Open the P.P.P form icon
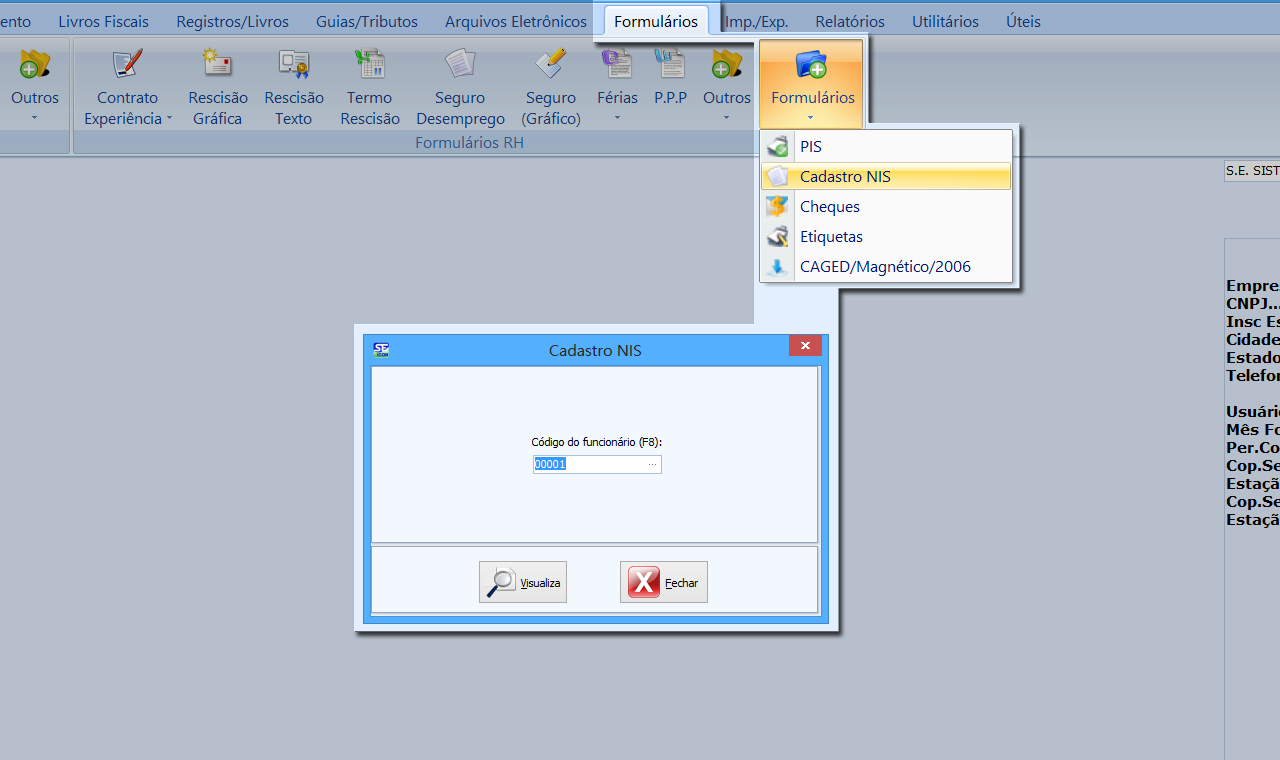Image resolution: width=1280 pixels, height=760 pixels. 670,66
